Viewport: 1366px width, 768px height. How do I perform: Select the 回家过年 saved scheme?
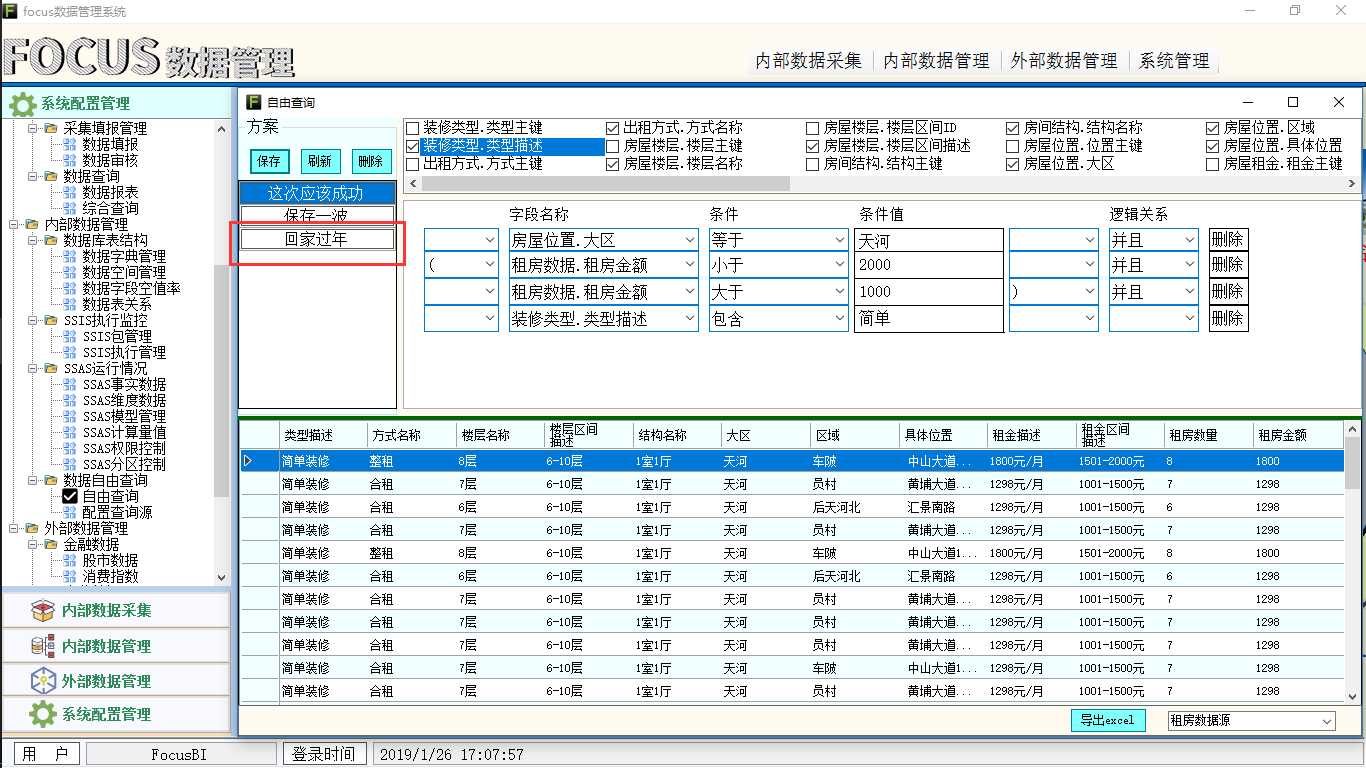317,239
